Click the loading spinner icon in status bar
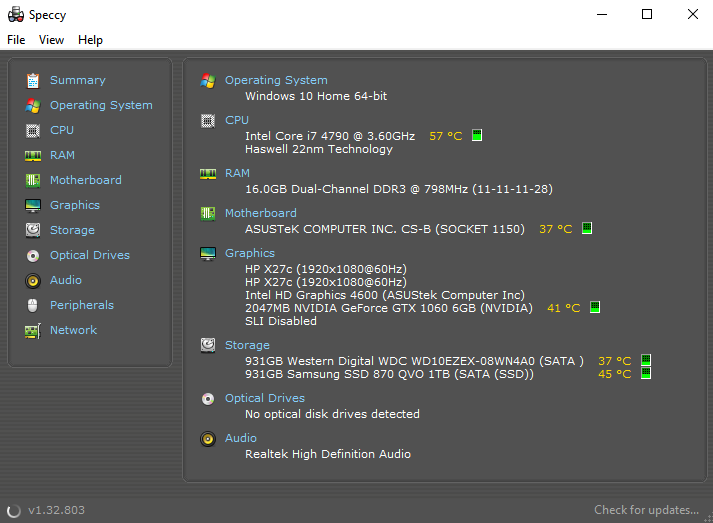Viewport: 713px width, 523px height. [14, 511]
